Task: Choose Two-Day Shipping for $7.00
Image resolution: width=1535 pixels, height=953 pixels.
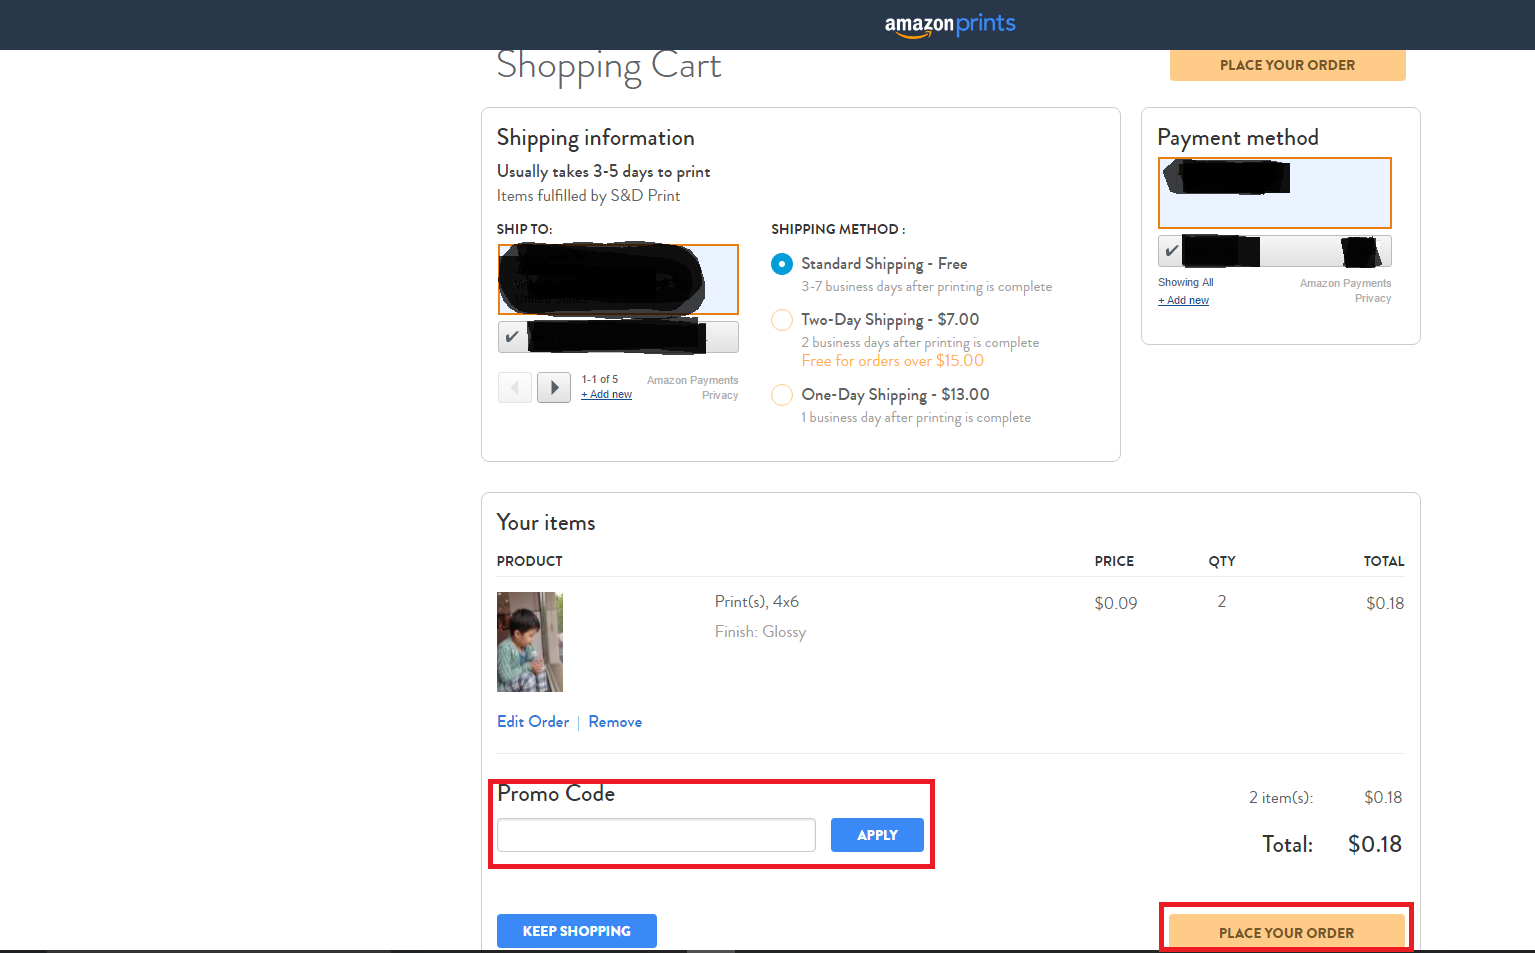Action: pyautogui.click(x=782, y=320)
